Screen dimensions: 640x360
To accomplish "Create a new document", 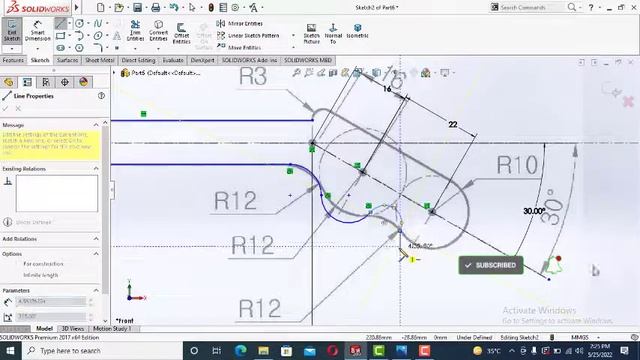I will tap(100, 7).
